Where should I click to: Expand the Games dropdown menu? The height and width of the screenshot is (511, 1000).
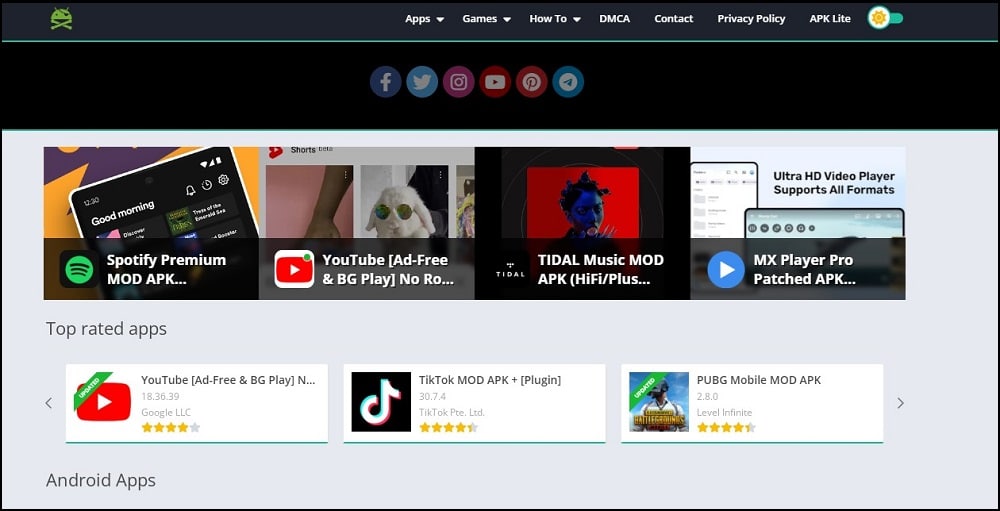coord(487,19)
